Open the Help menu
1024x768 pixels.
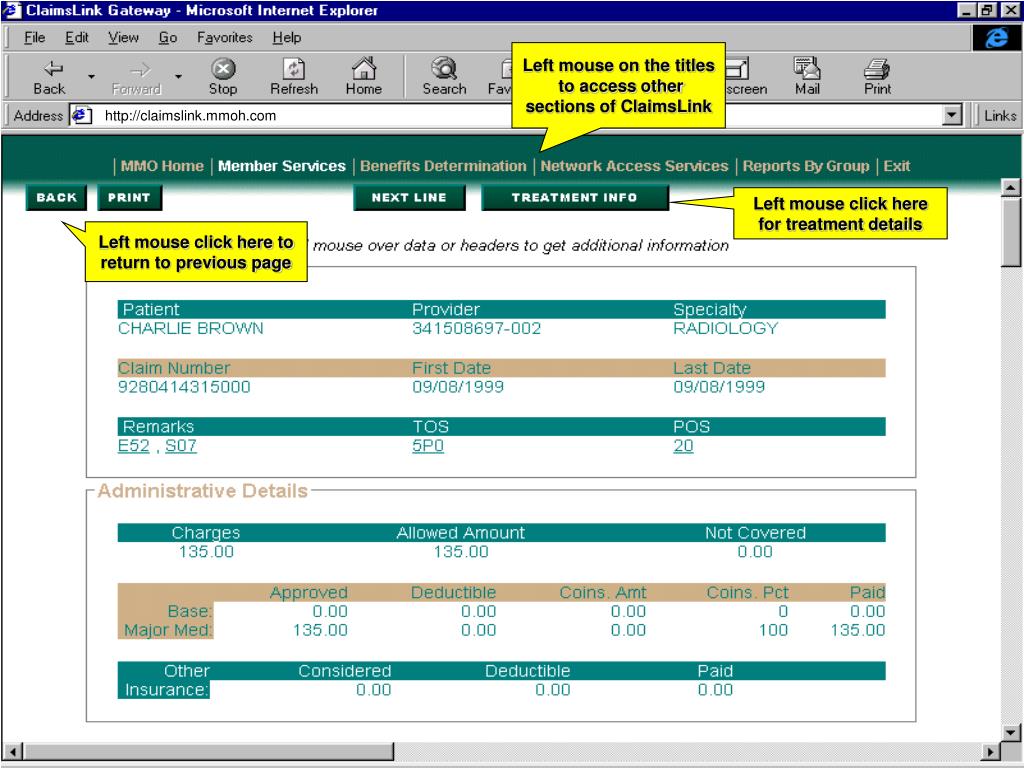pos(287,37)
